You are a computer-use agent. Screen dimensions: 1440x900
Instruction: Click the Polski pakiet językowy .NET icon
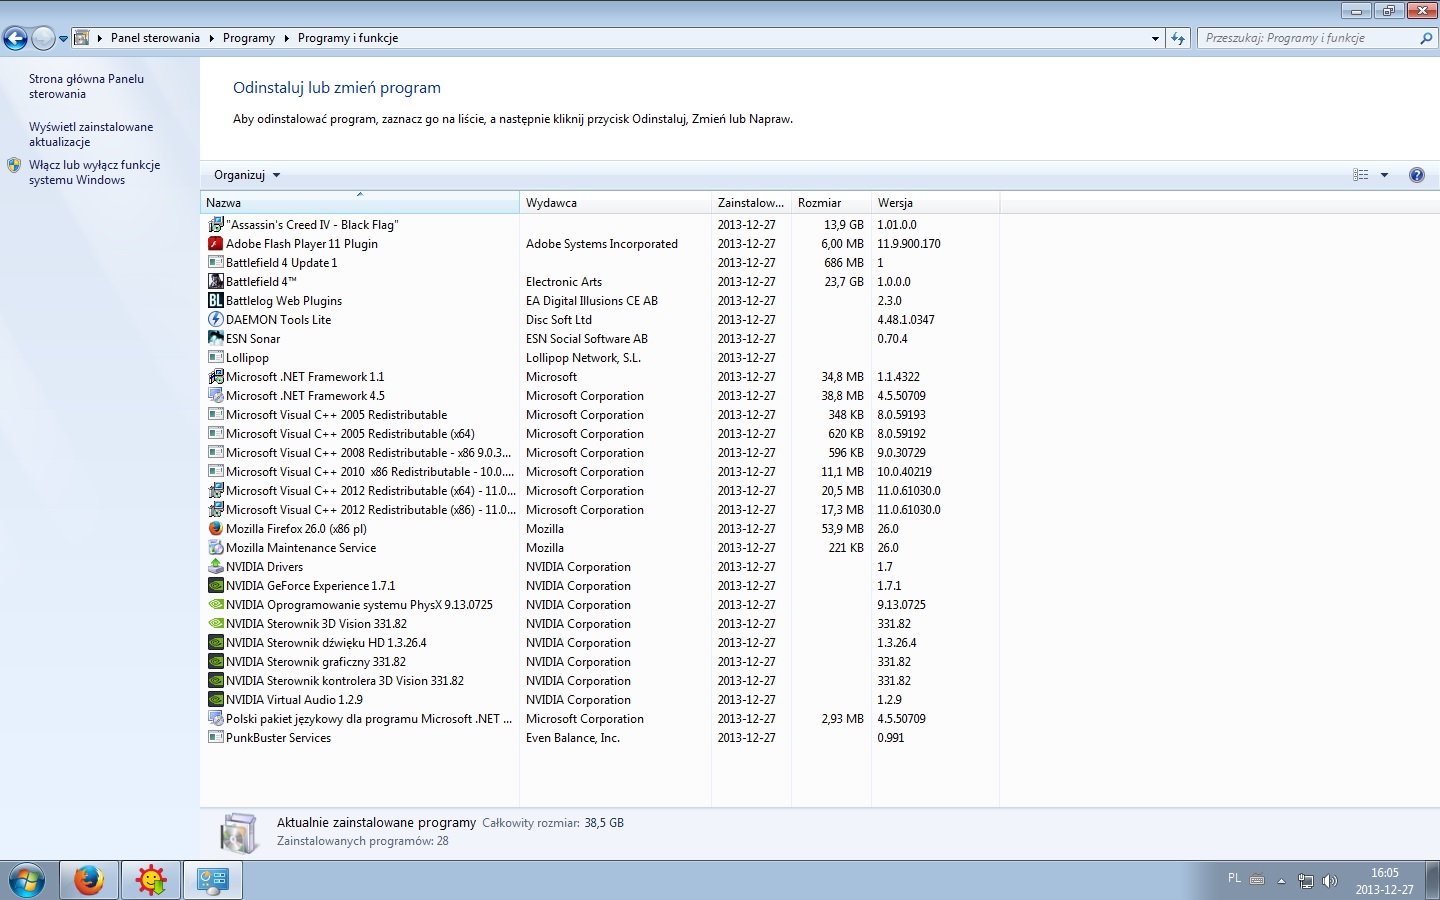(x=216, y=719)
